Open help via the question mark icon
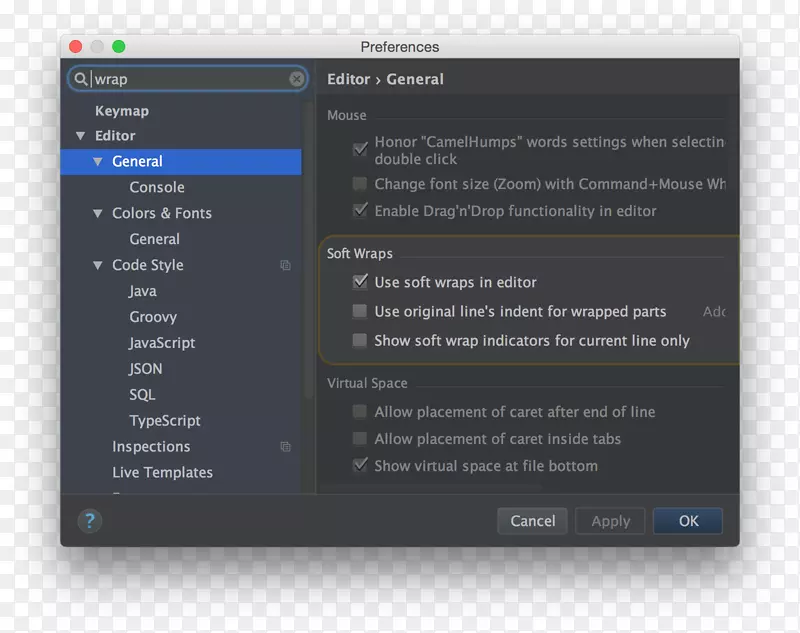 pos(89,521)
